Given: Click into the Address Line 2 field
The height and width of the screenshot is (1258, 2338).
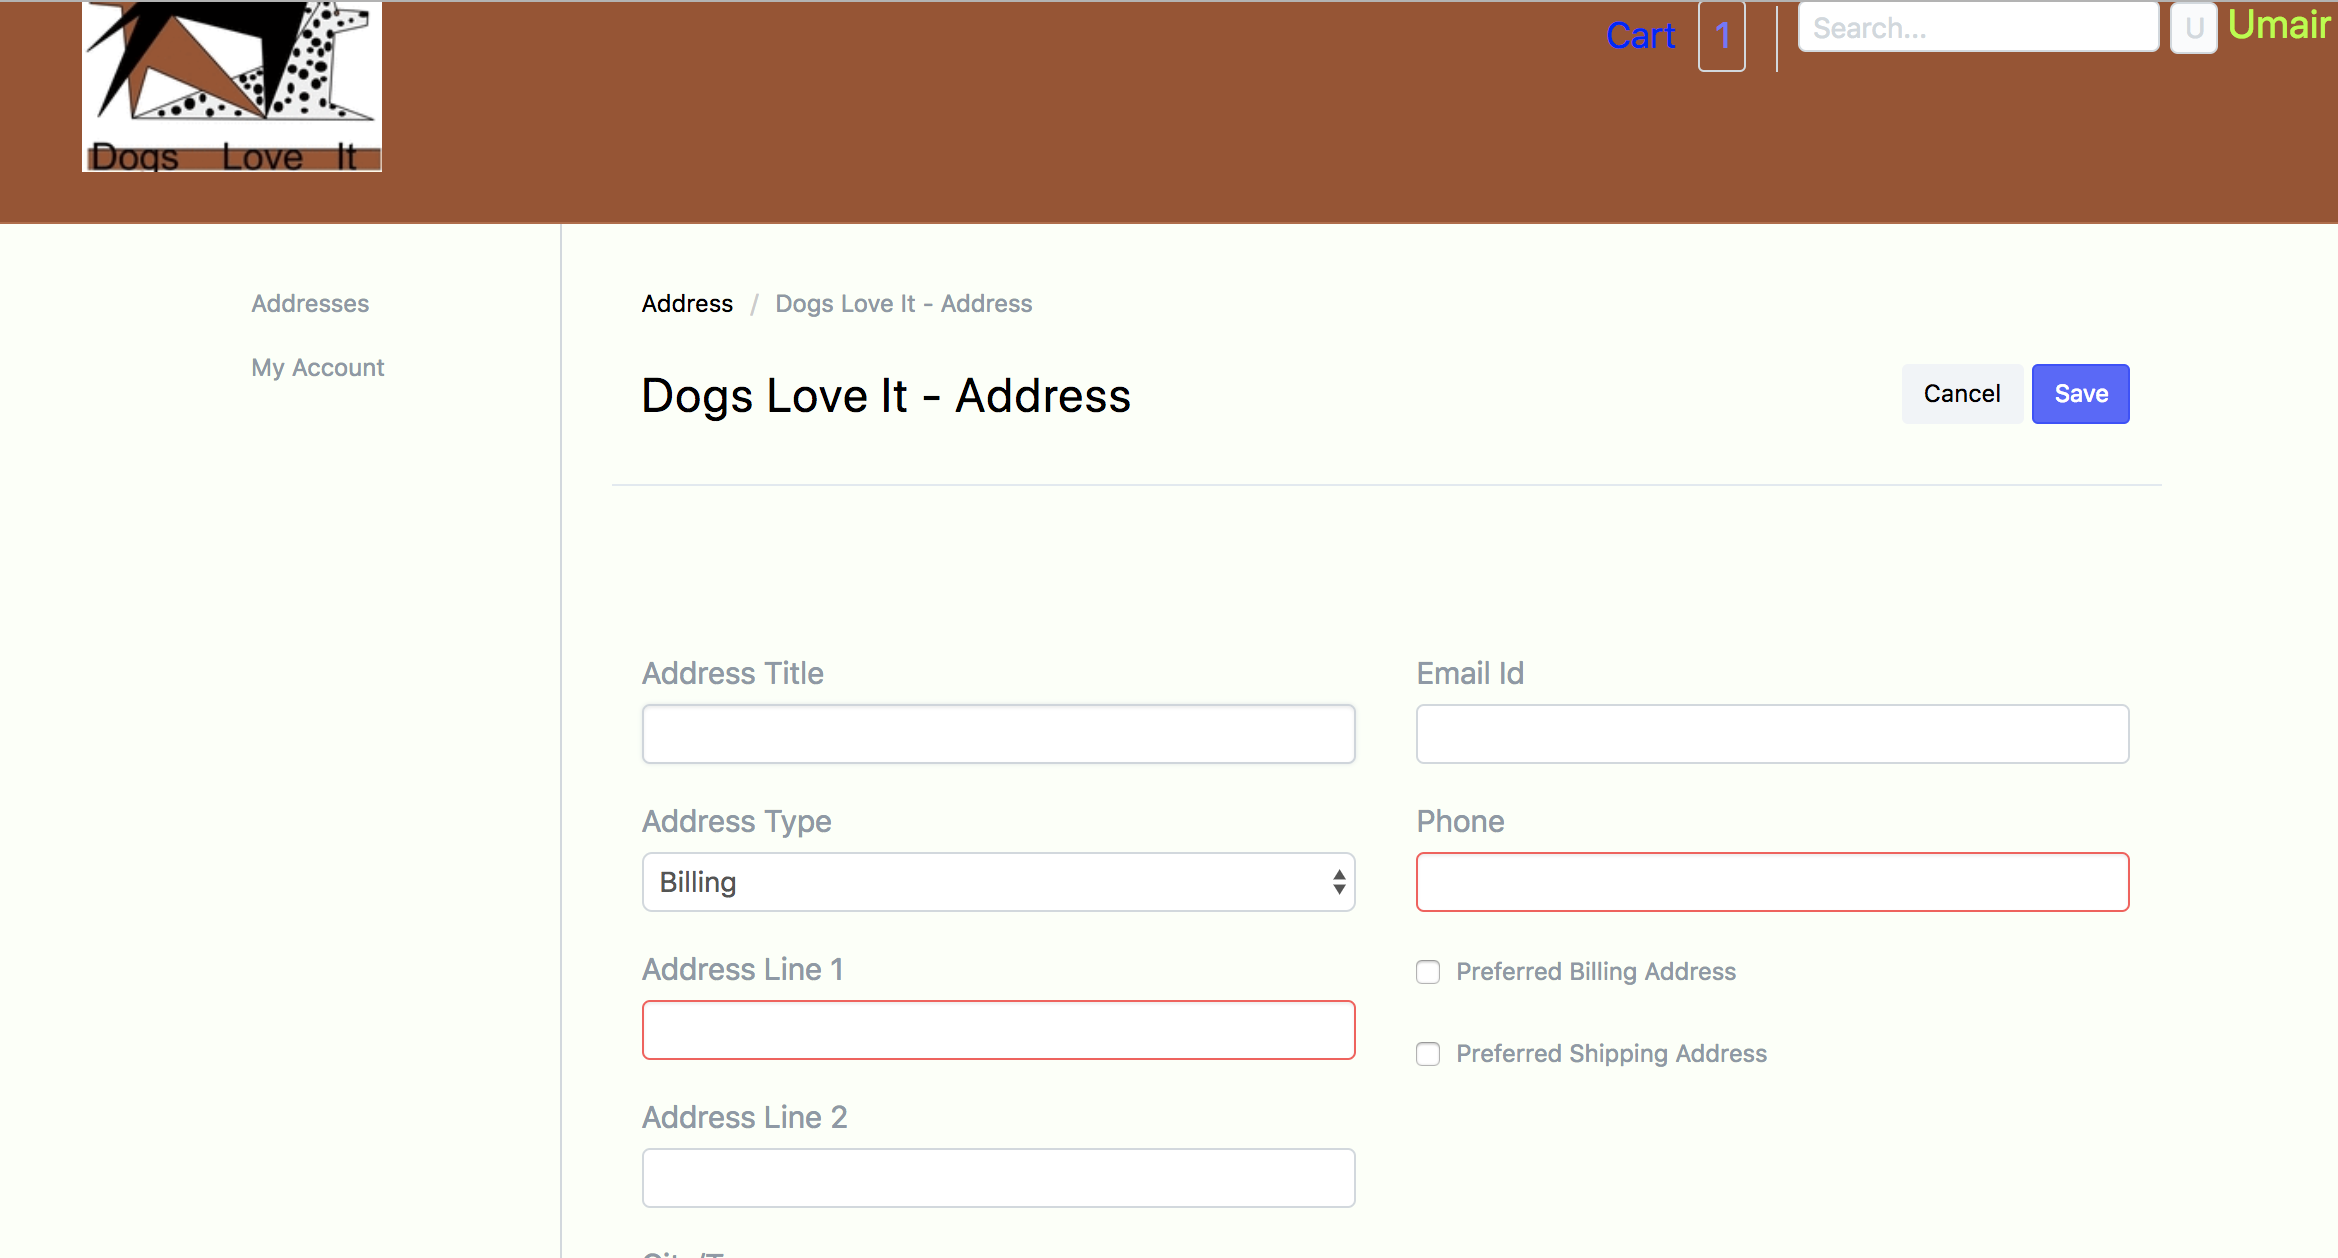Looking at the screenshot, I should (998, 1178).
